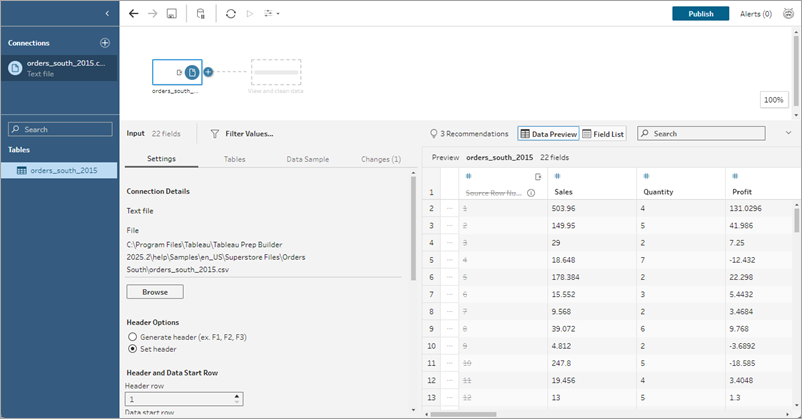Click the save flow icon

[172, 14]
